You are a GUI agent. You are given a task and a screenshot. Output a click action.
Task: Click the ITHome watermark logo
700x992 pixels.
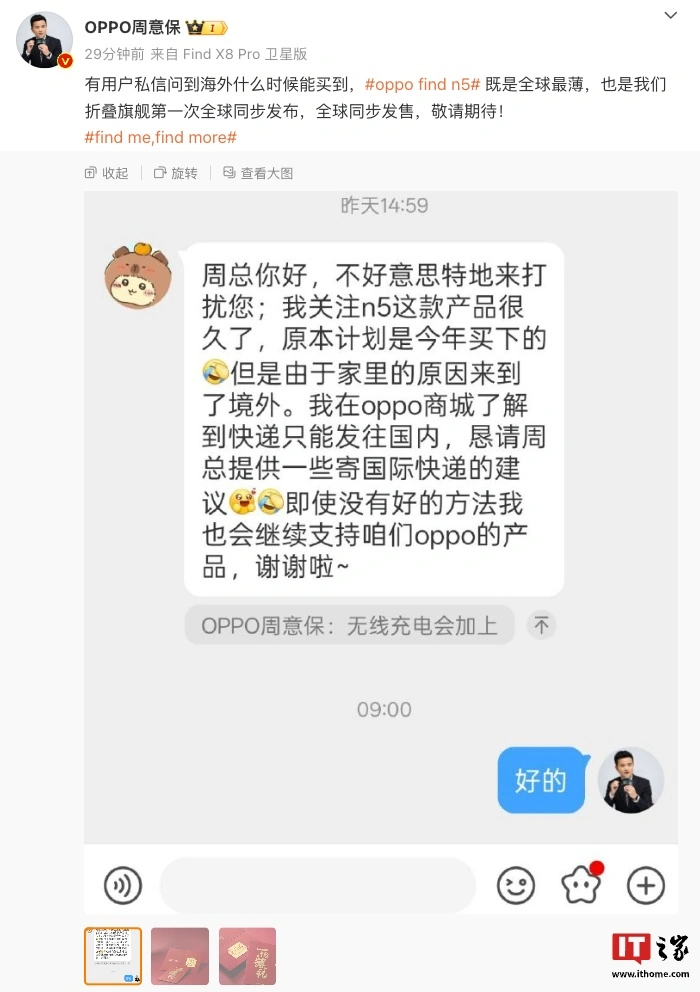(x=650, y=955)
